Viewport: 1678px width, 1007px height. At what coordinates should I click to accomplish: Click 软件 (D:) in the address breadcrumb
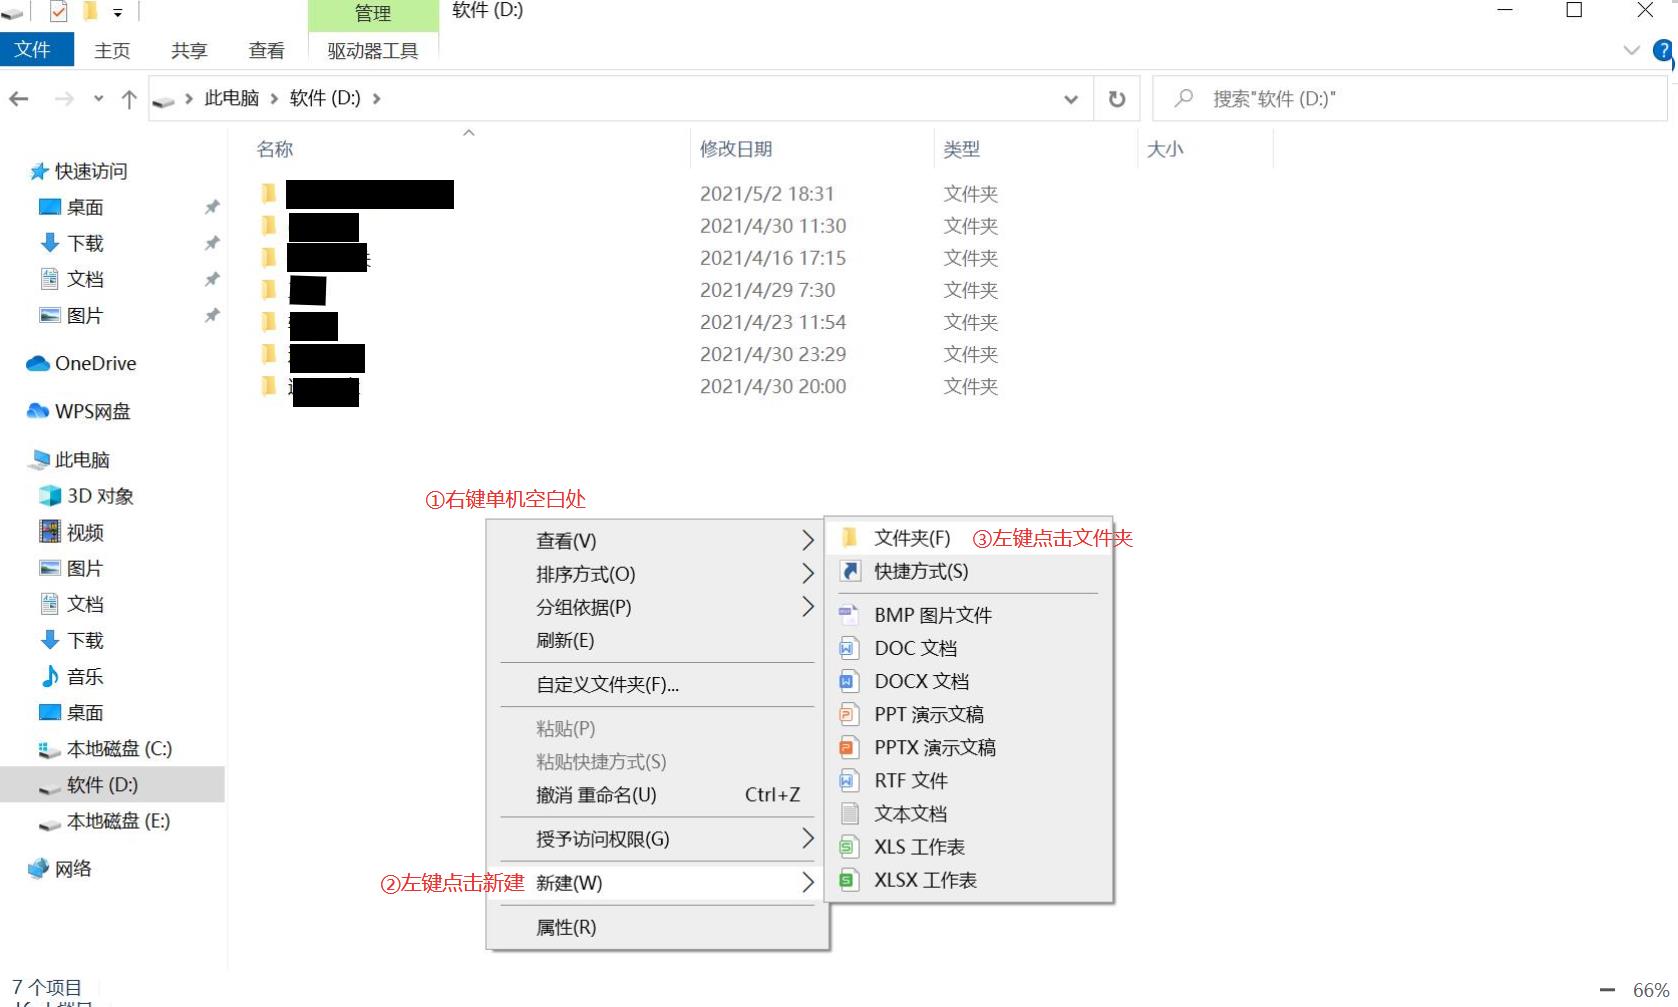click(x=325, y=98)
